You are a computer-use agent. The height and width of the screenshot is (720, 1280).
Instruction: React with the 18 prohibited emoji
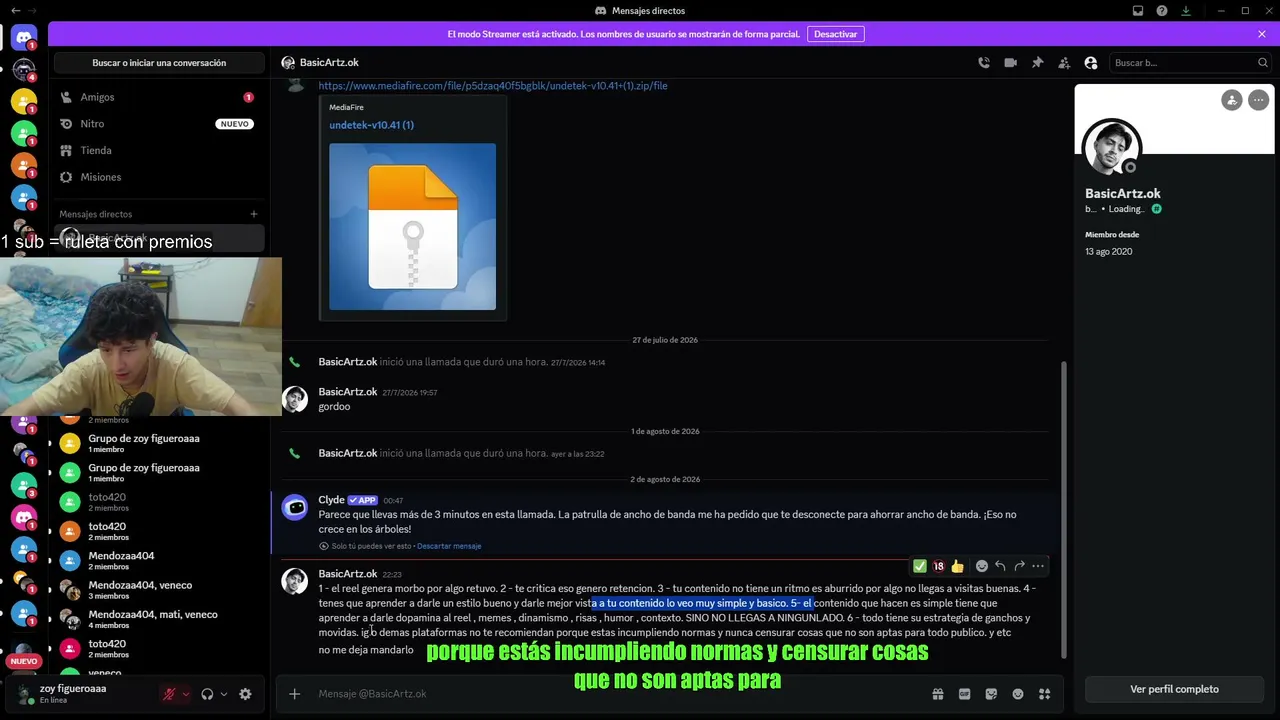(939, 566)
